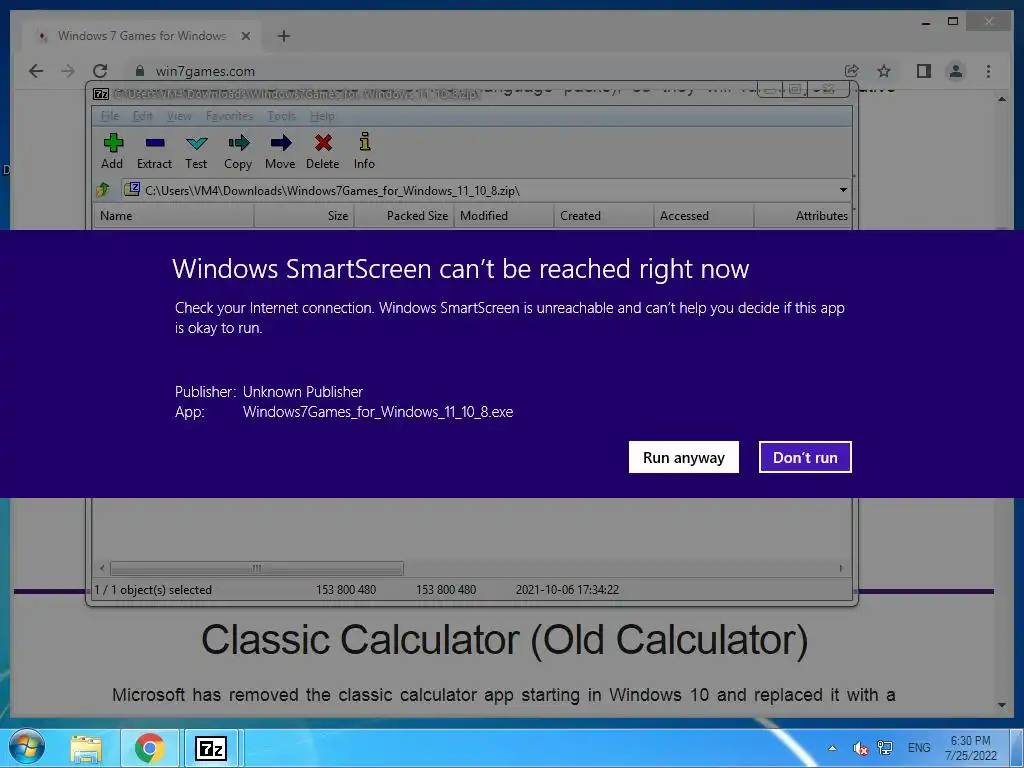Click Chrome's back navigation arrow
Image resolution: width=1024 pixels, height=768 pixels.
(36, 71)
